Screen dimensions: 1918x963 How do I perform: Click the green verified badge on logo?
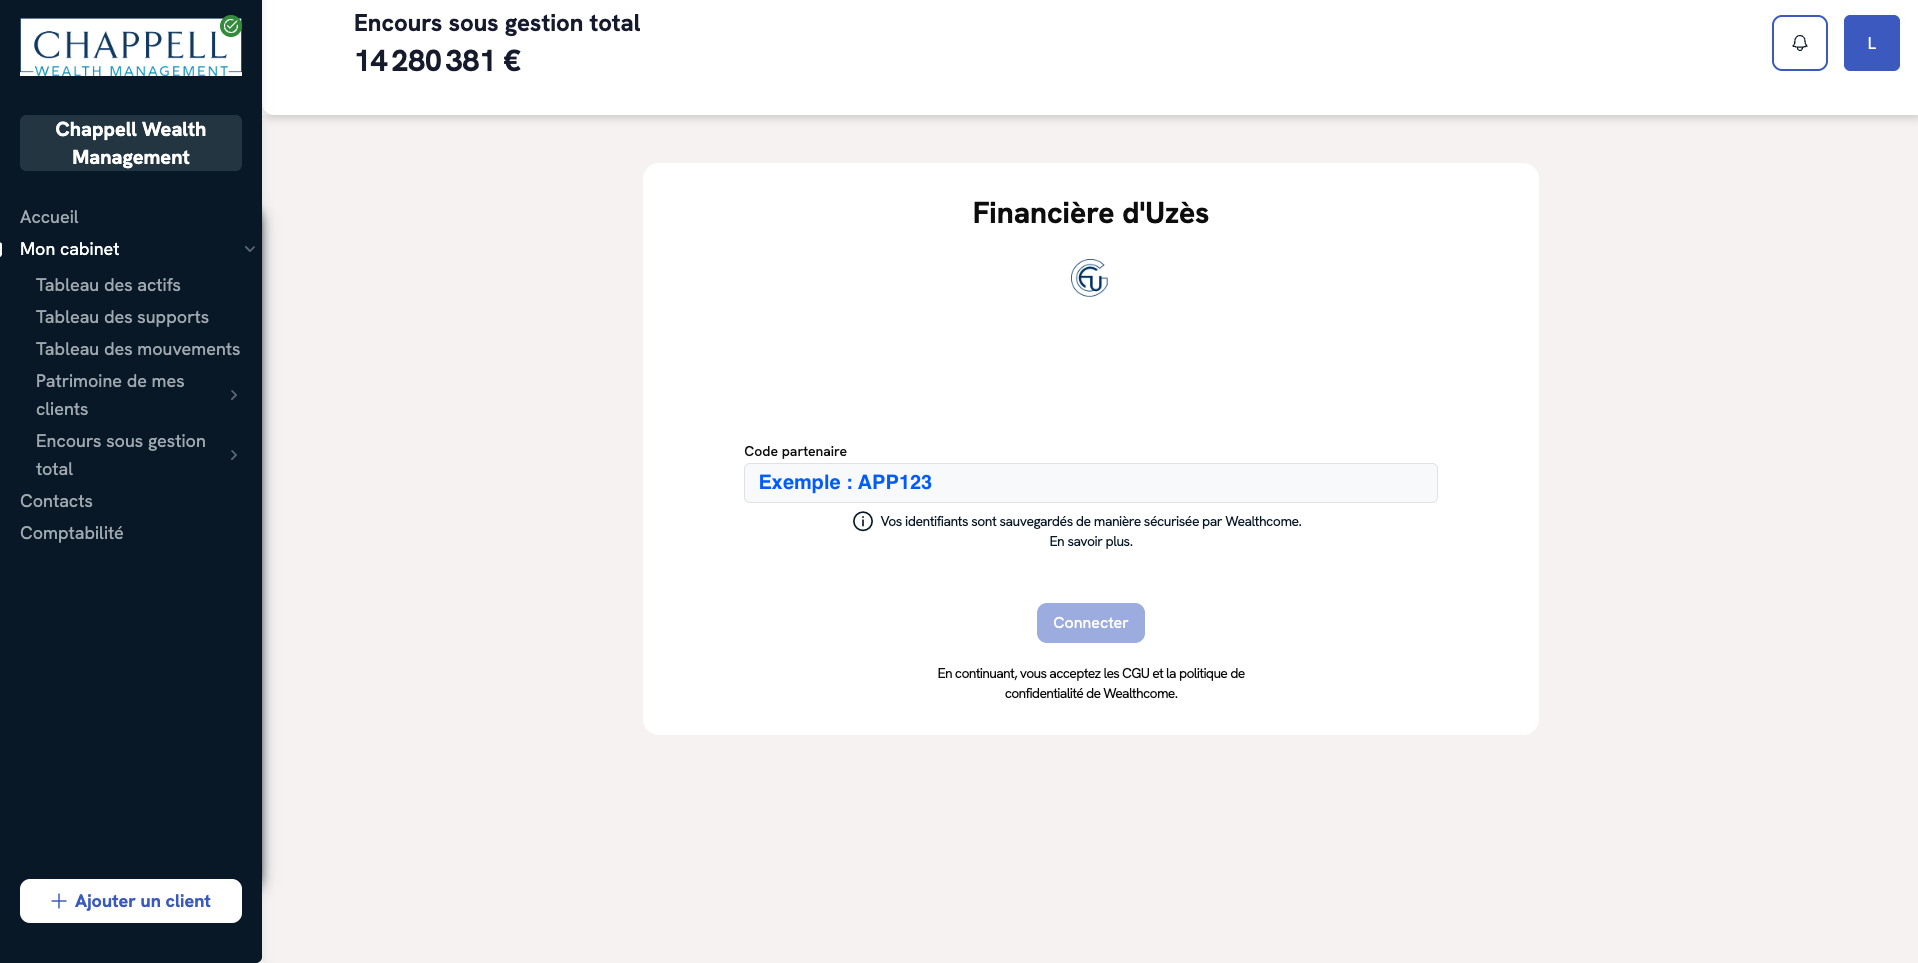click(x=231, y=26)
